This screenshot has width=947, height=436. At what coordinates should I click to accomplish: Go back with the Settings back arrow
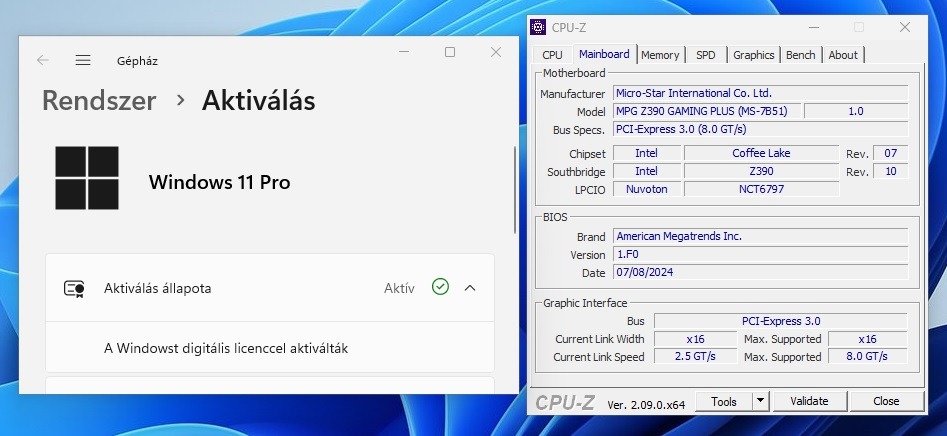click(42, 60)
